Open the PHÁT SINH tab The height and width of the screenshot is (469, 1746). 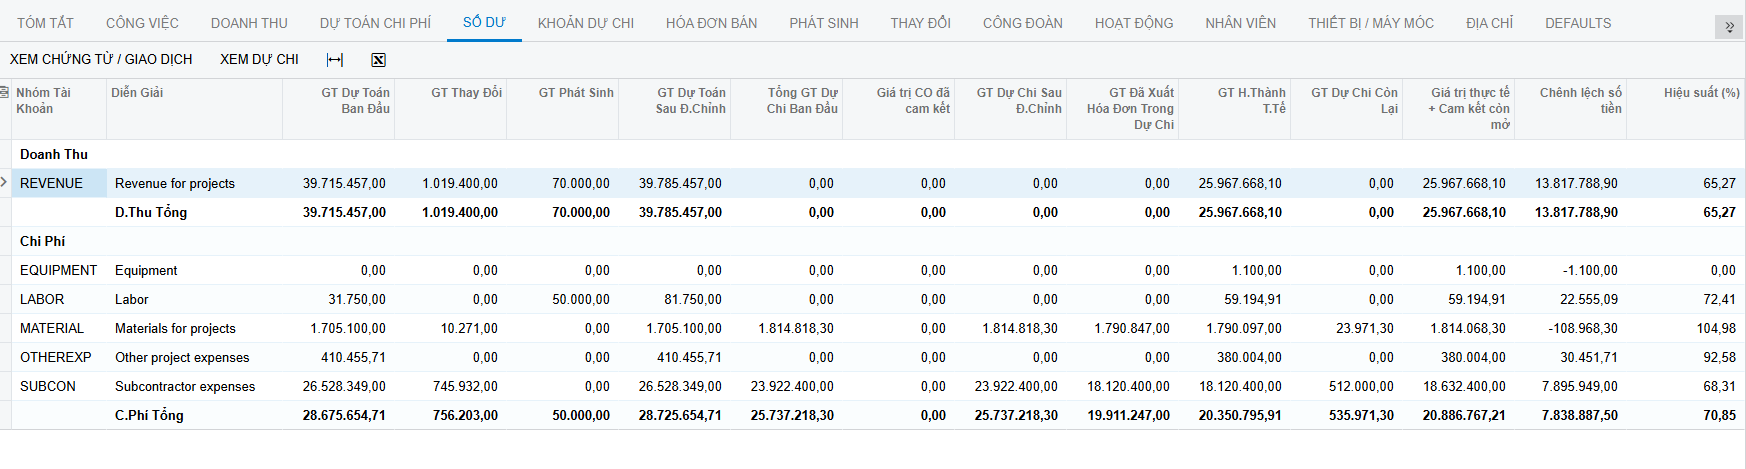tap(824, 23)
